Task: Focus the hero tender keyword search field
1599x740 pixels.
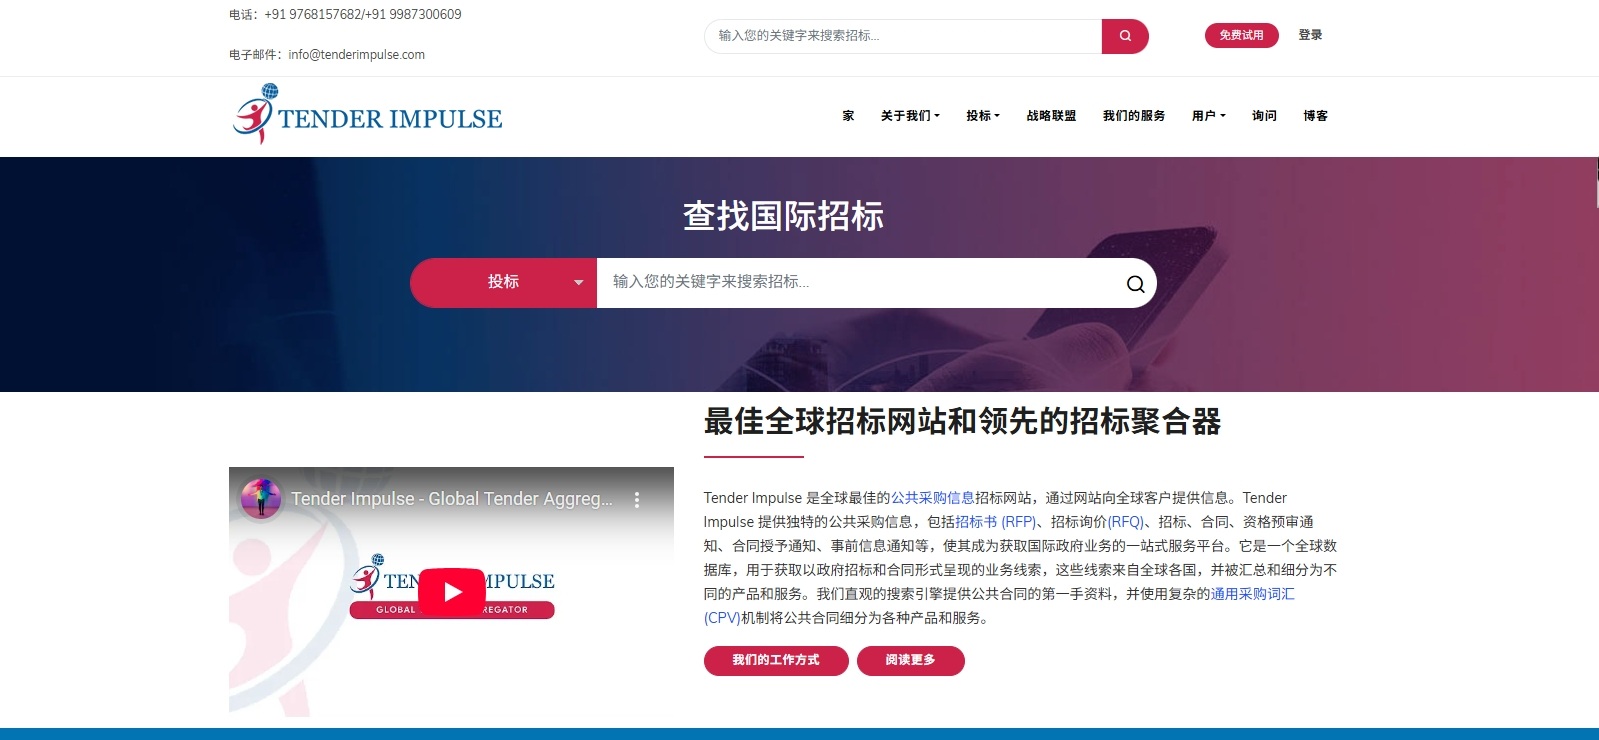Action: point(860,283)
